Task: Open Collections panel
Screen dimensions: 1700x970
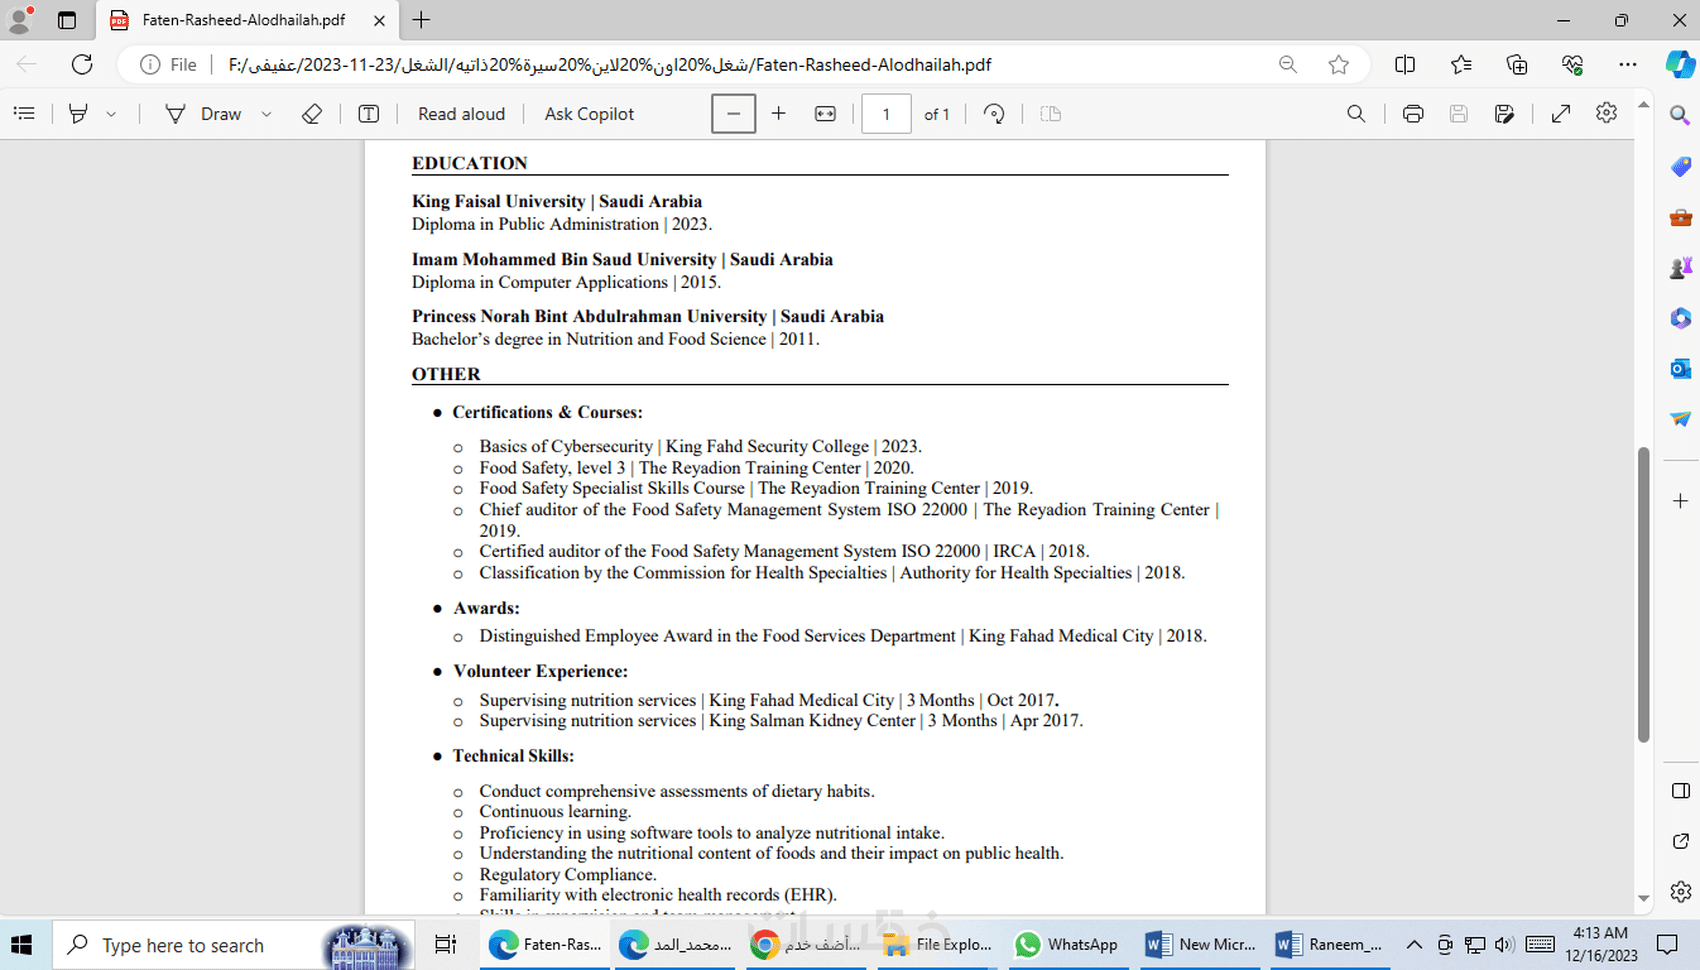Action: coord(1517,65)
